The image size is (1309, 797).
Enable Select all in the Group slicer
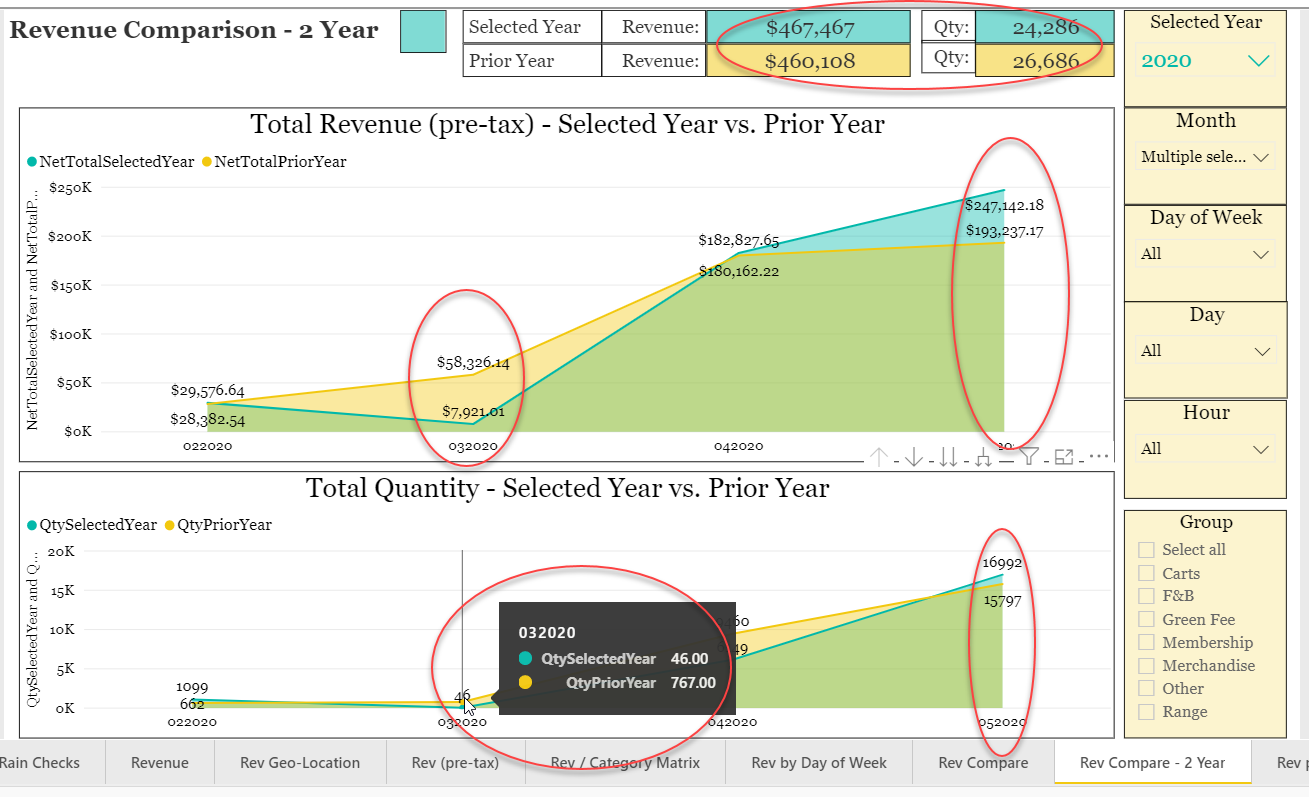1144,549
